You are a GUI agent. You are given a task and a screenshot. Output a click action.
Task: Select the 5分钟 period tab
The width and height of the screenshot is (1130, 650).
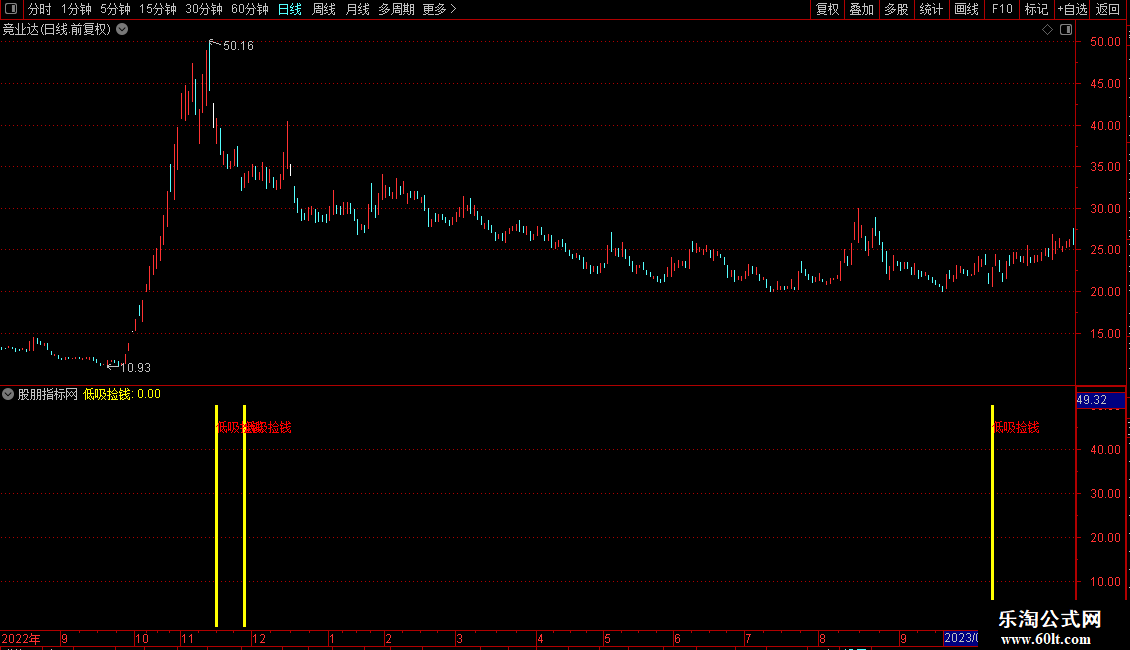[x=115, y=9]
